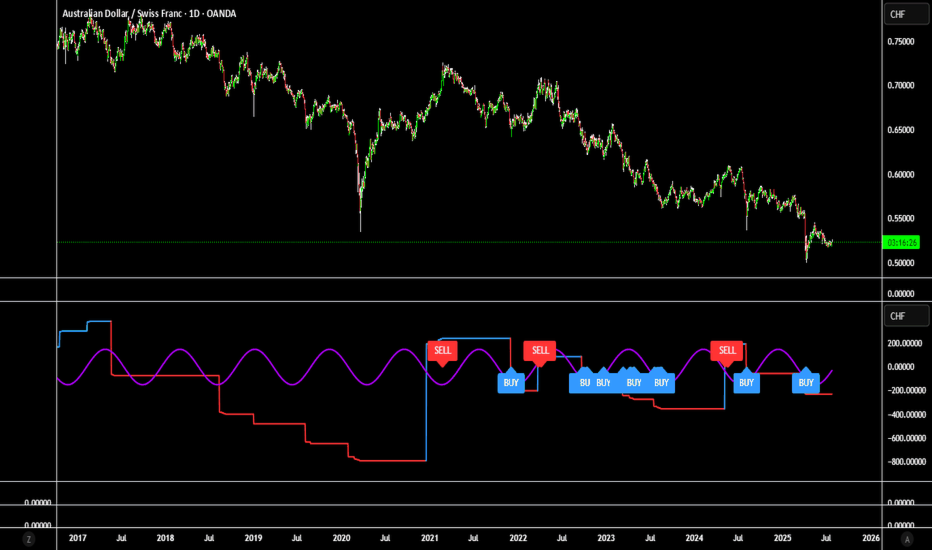Toggle the A auto-scale button at bottom-right
The width and height of the screenshot is (932, 550).
click(906, 539)
